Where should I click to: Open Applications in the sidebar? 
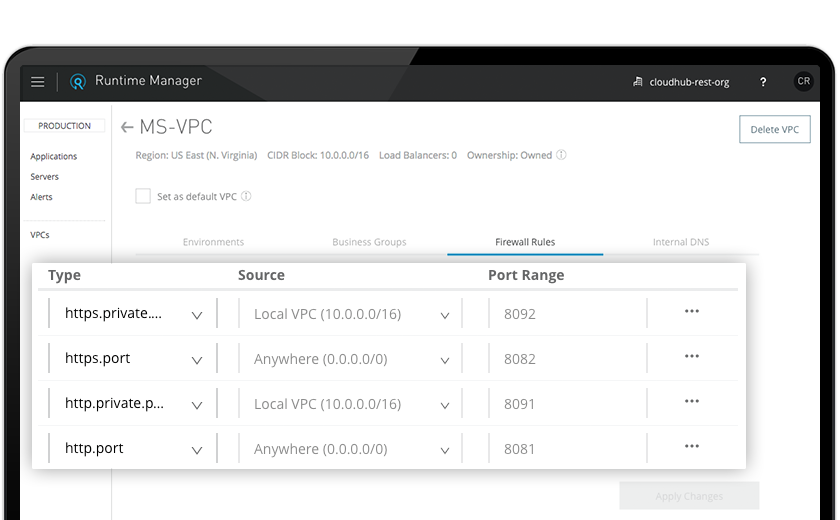pos(54,156)
